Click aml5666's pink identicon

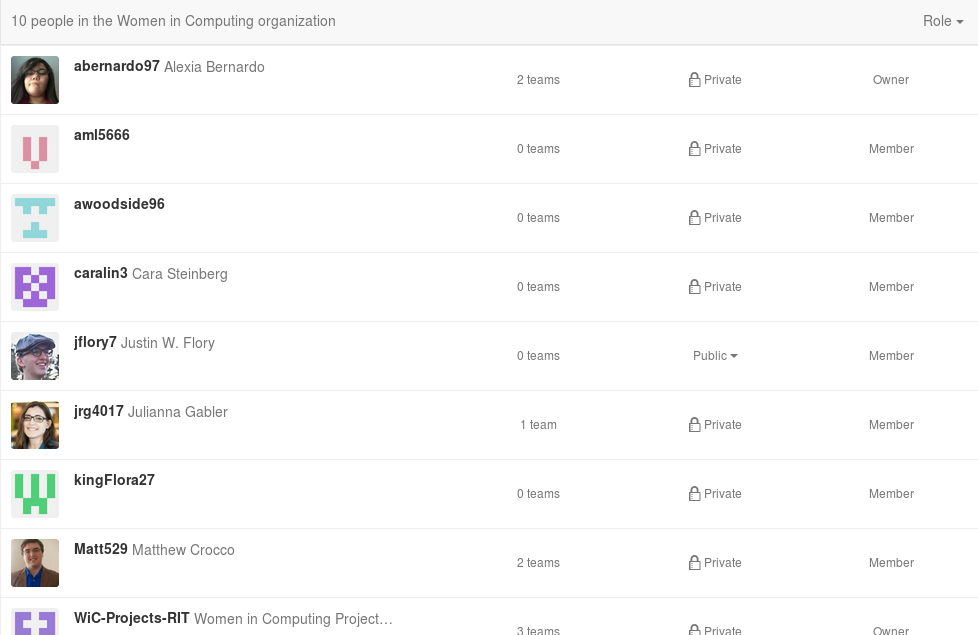[x=34, y=148]
